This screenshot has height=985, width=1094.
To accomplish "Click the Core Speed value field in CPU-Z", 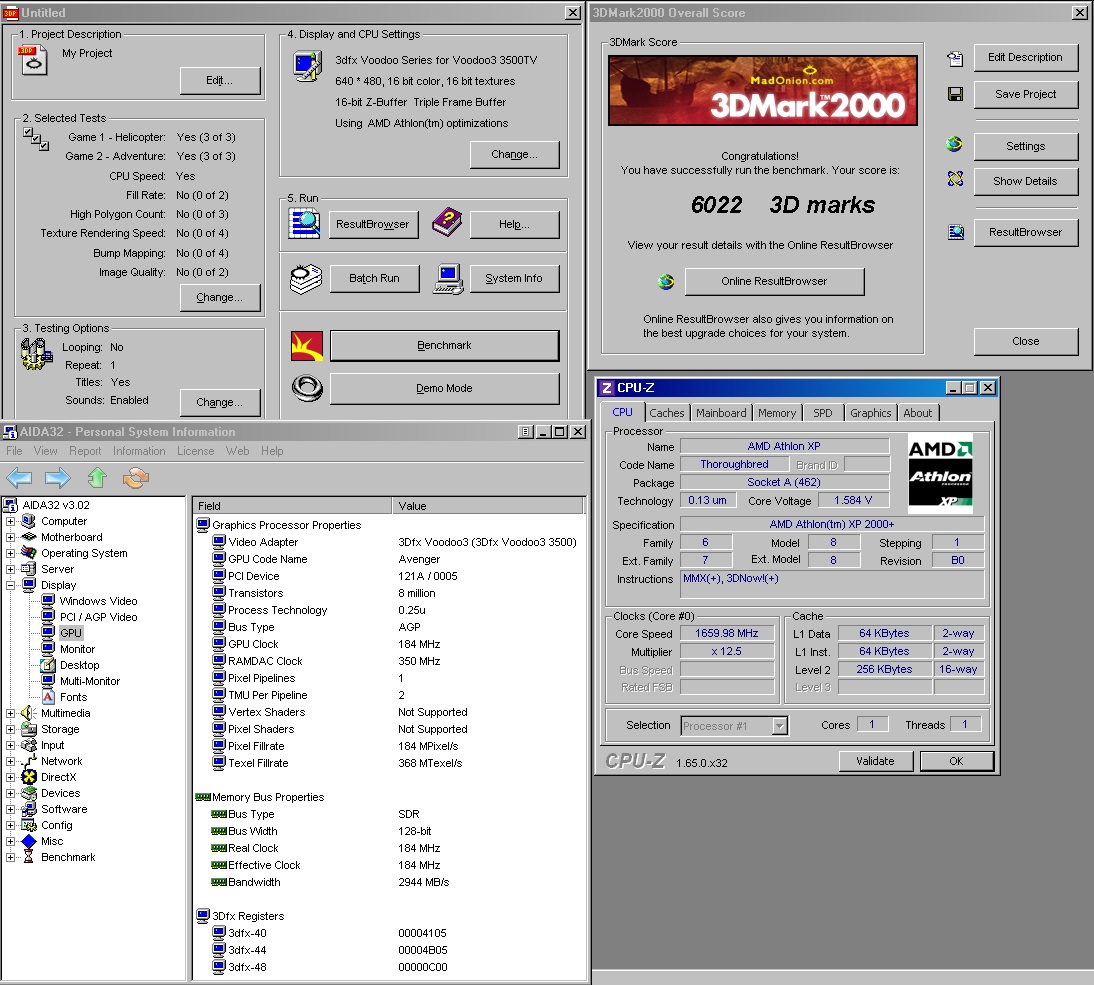I will pos(726,633).
